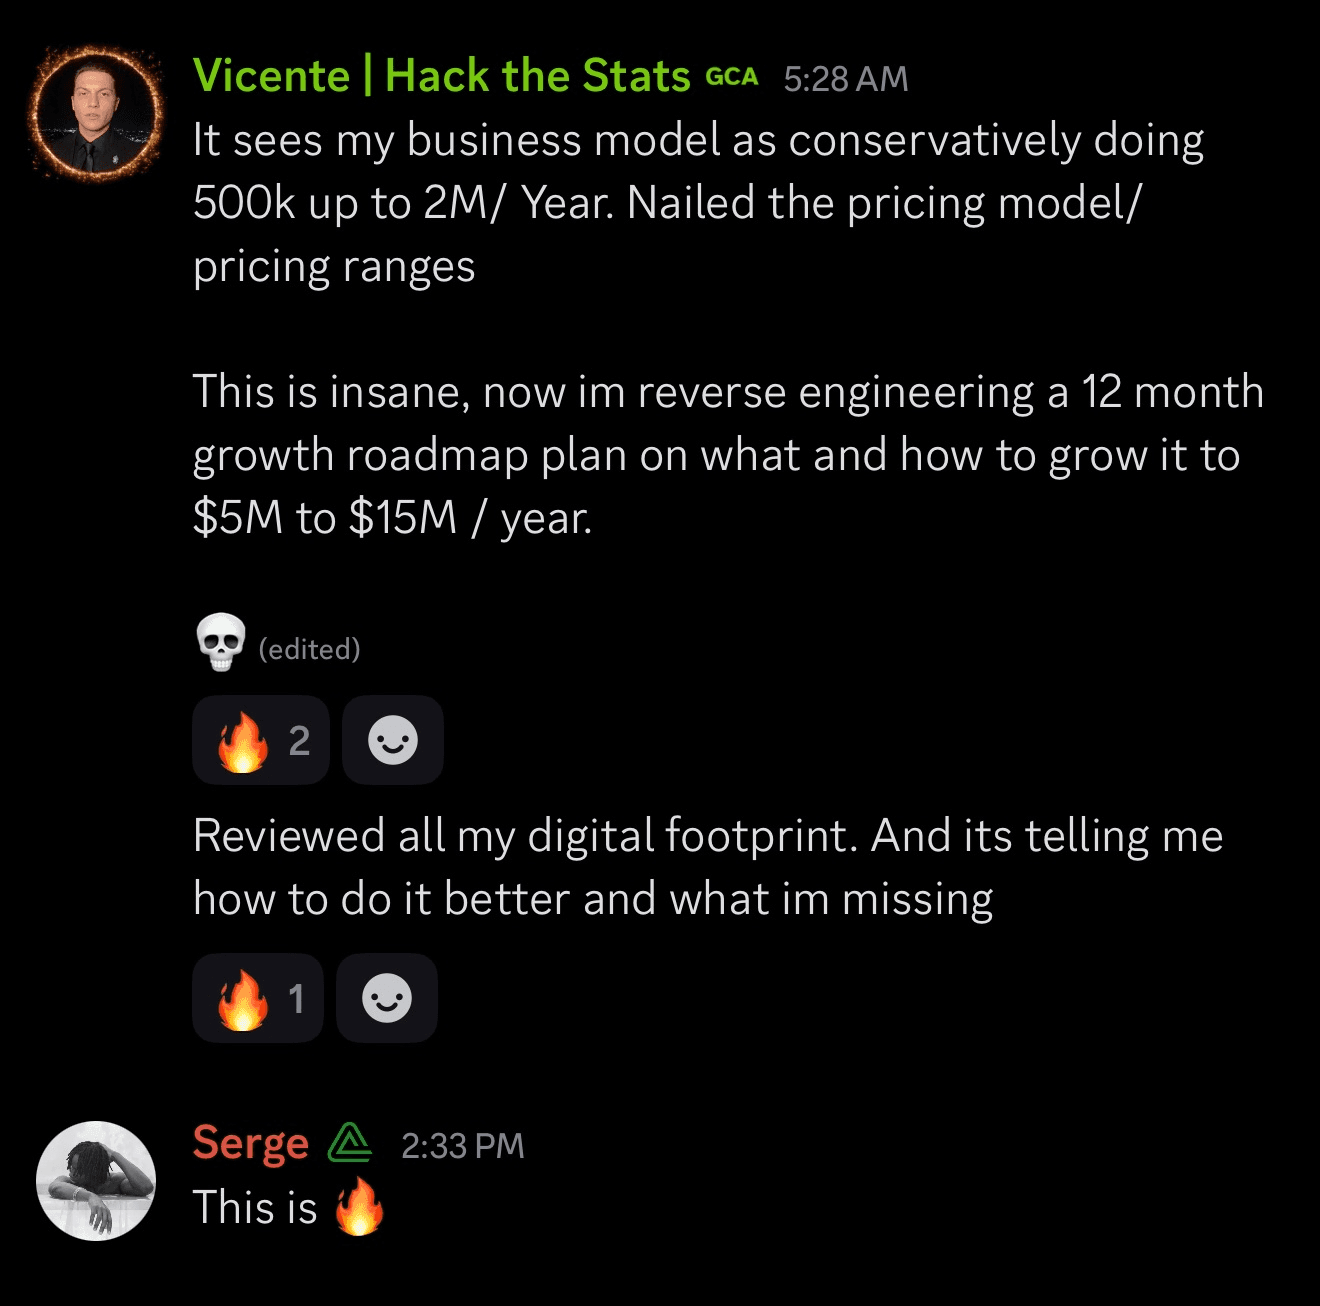Select Serge's "This is" message text
This screenshot has height=1306, width=1320.
254,1207
